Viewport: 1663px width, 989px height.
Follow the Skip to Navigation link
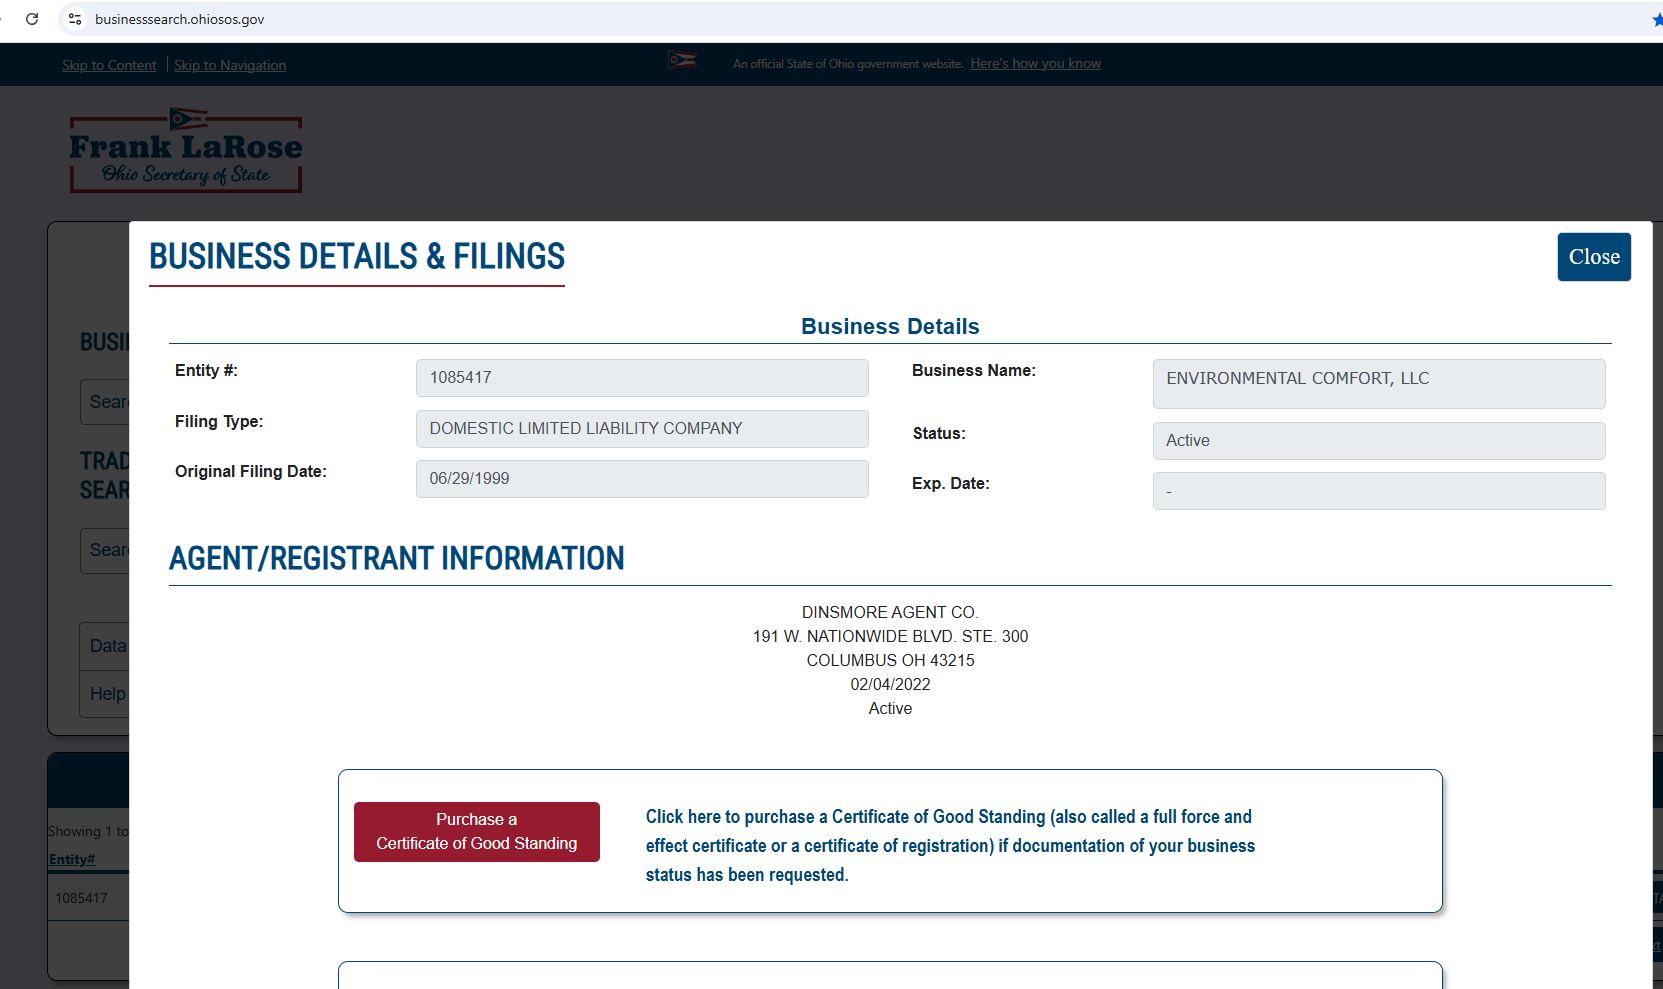(230, 65)
